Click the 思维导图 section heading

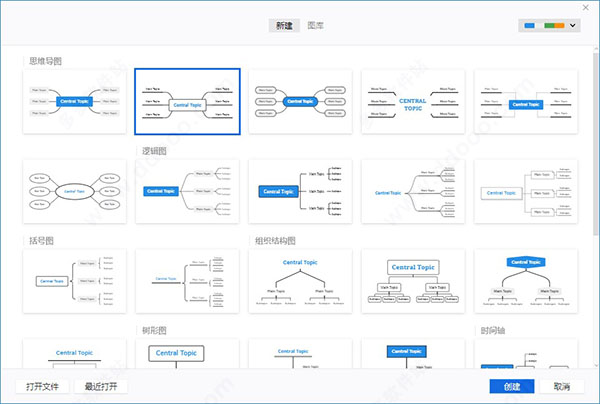pos(46,61)
